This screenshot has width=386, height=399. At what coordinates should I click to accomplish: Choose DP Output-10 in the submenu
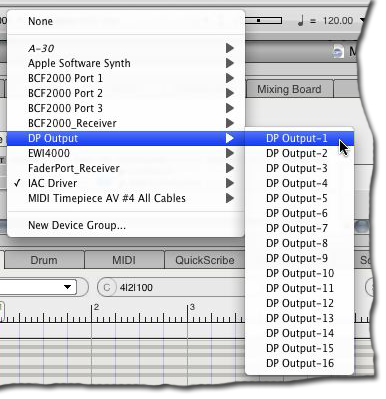click(299, 273)
